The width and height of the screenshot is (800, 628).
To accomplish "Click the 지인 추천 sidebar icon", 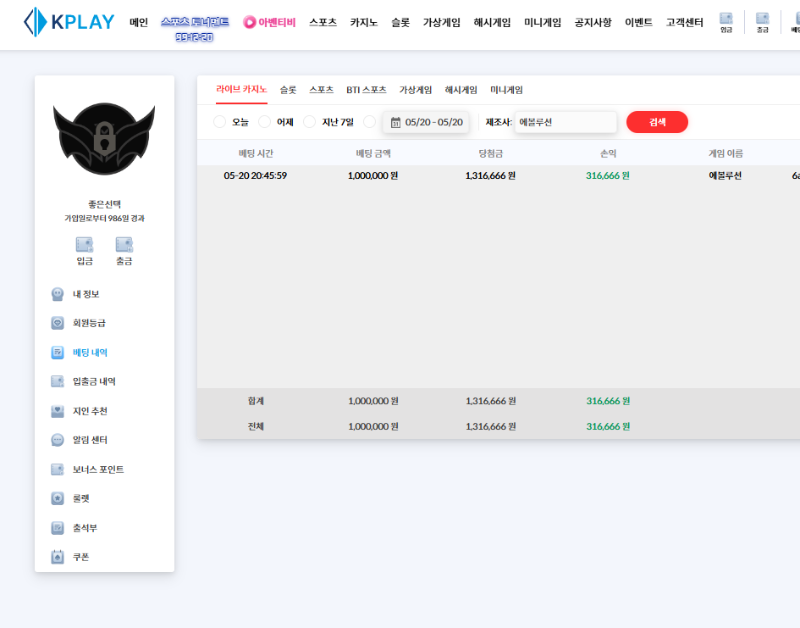I will (58, 411).
